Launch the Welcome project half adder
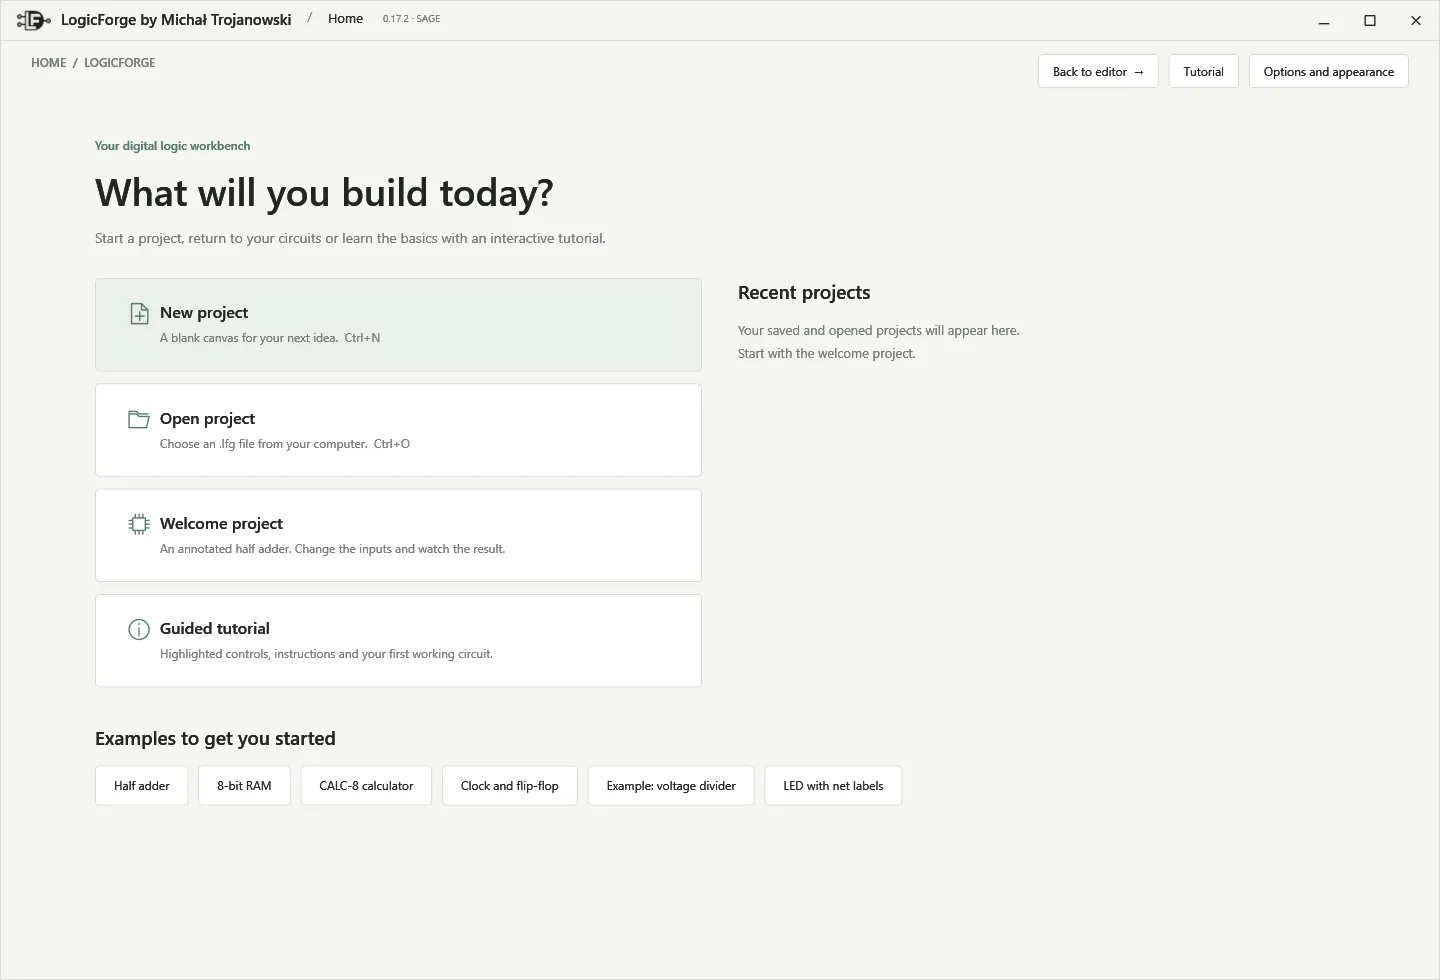Image resolution: width=1440 pixels, height=980 pixels. (398, 535)
